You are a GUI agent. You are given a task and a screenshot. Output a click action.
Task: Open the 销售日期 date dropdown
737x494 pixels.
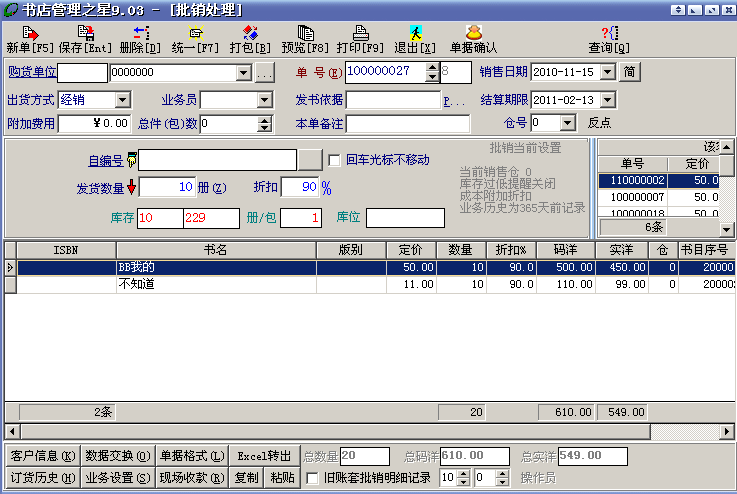coord(608,73)
